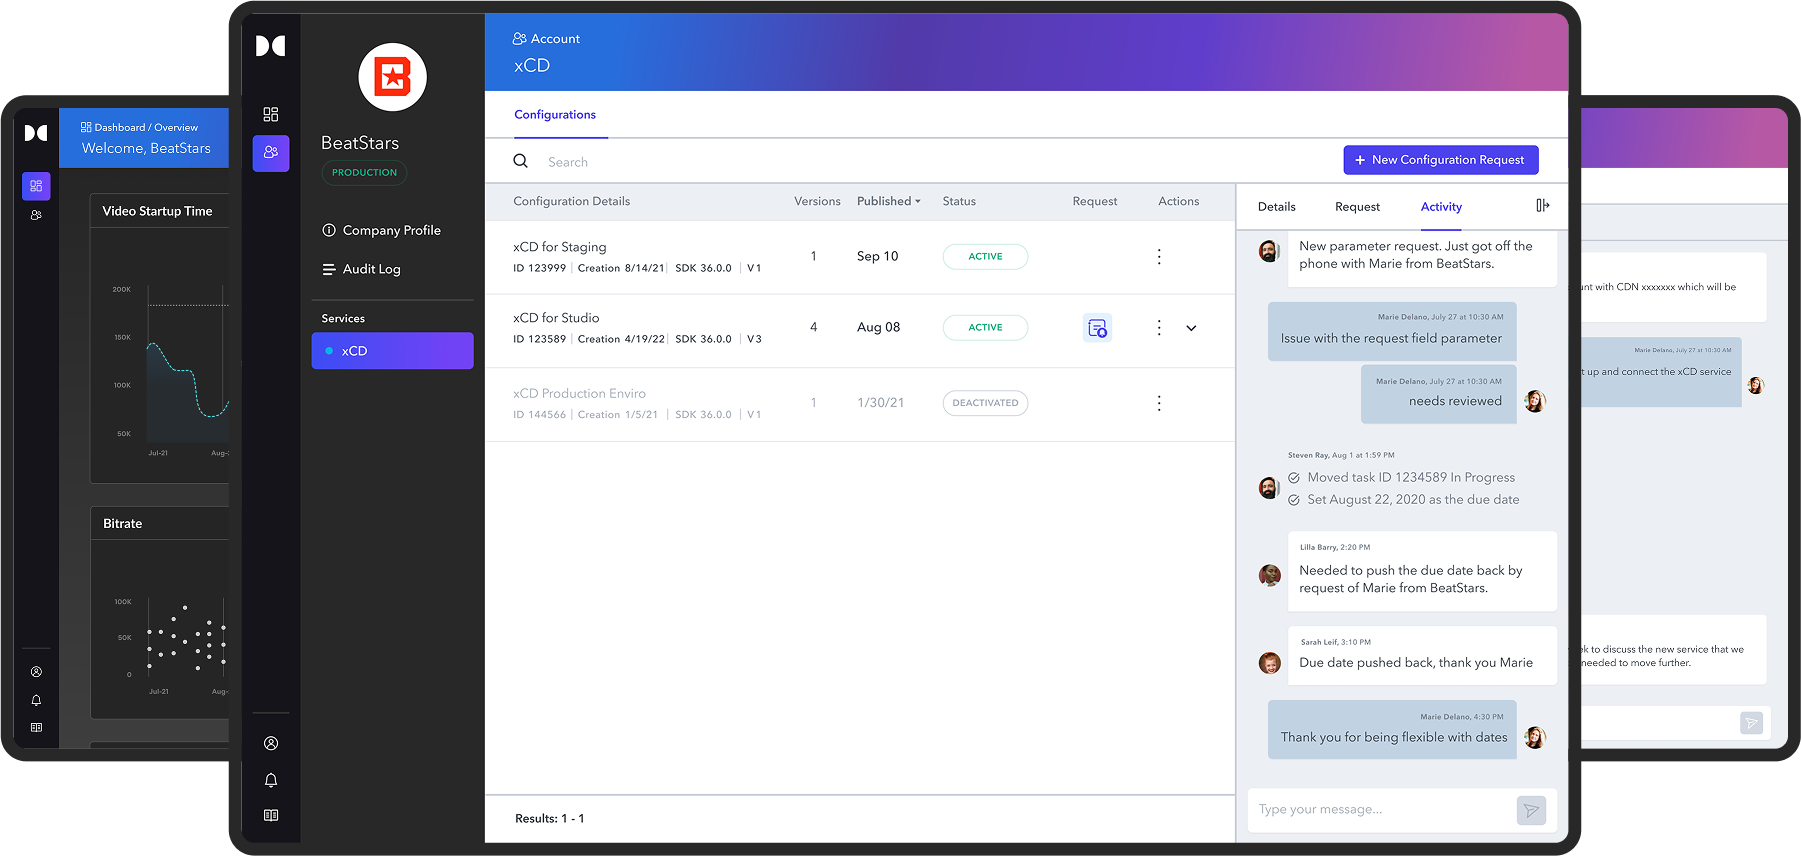The image size is (1801, 856).
Task: Switch to the Request tab
Action: (1357, 207)
